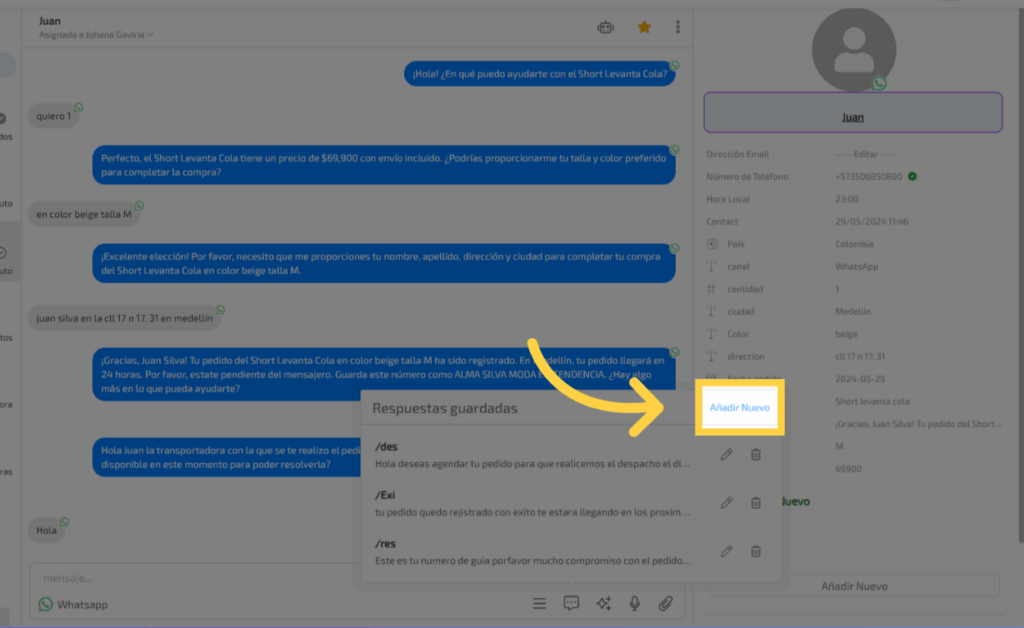This screenshot has height=628, width=1024.
Task: Toggle the star favorite for Juan's conversation
Action: 644,27
